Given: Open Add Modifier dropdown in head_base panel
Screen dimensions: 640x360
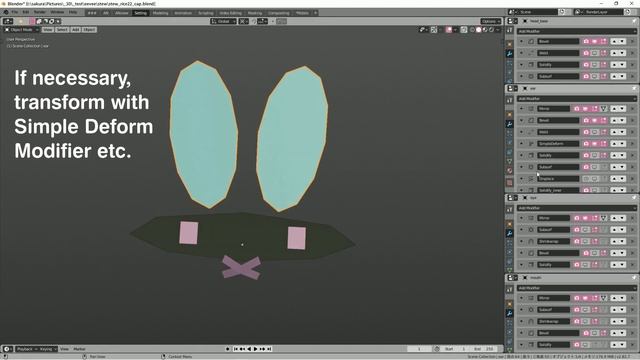Looking at the screenshot, I should pyautogui.click(x=577, y=31).
